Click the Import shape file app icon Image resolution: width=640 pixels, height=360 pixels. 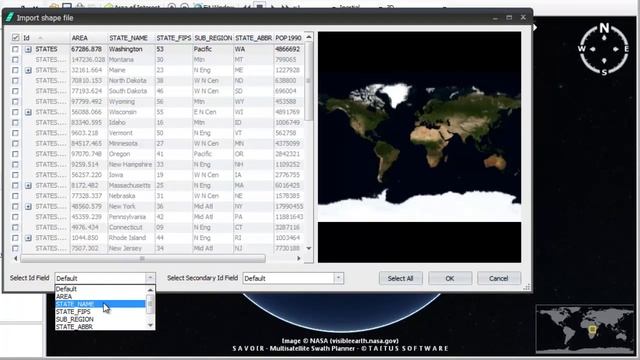coord(9,18)
